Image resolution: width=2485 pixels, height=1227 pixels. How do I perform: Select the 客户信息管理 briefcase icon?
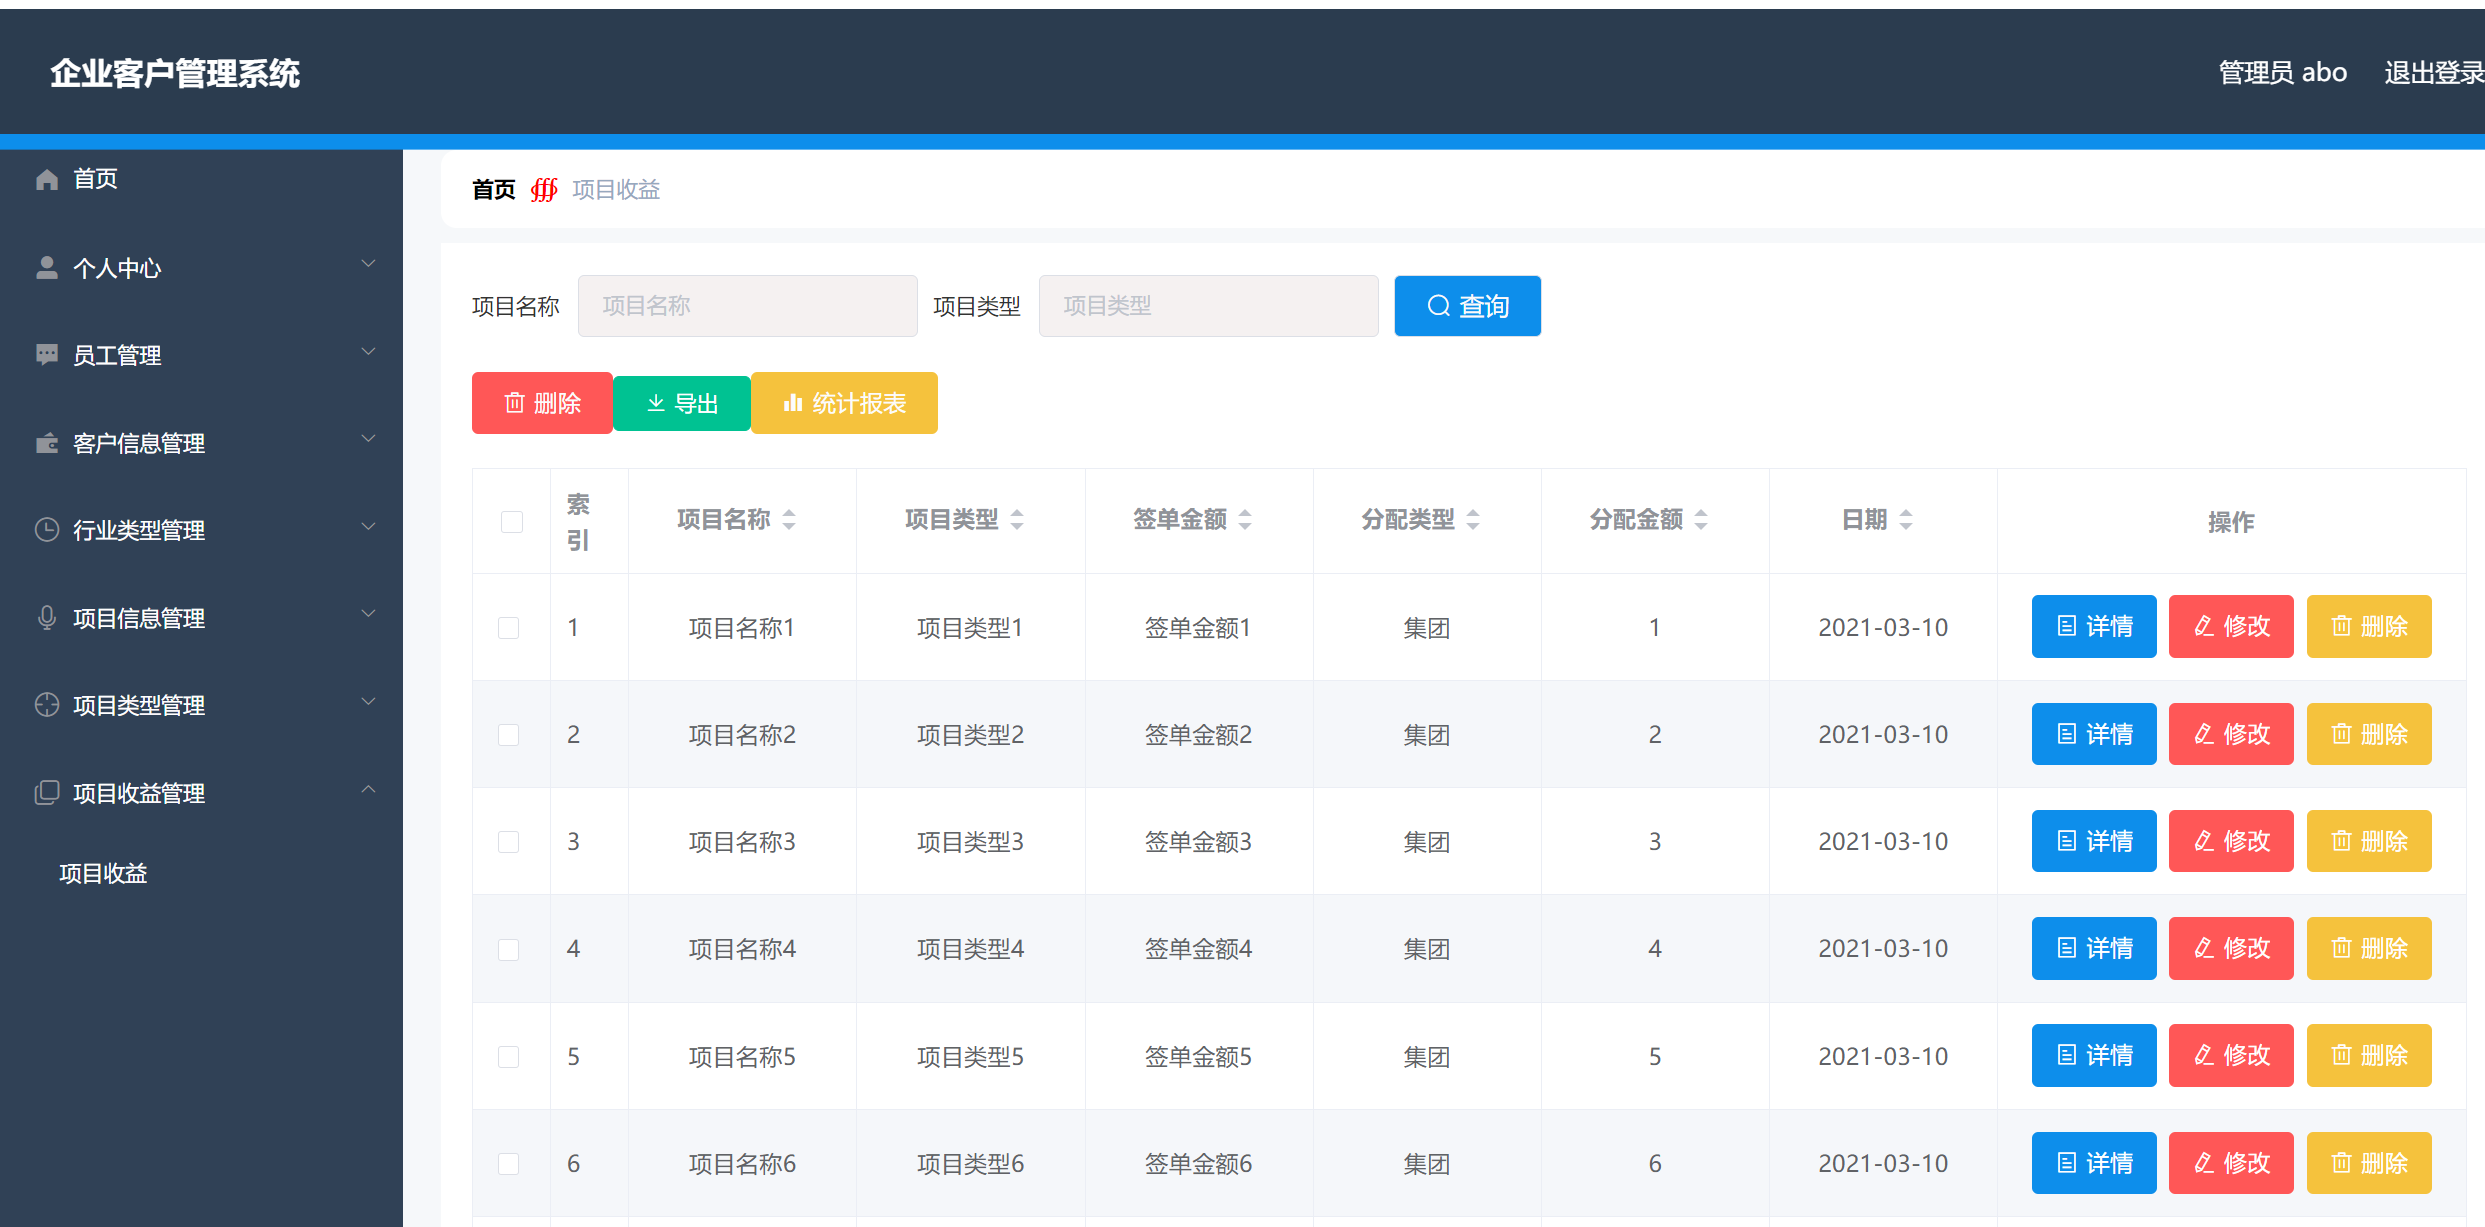click(x=46, y=442)
